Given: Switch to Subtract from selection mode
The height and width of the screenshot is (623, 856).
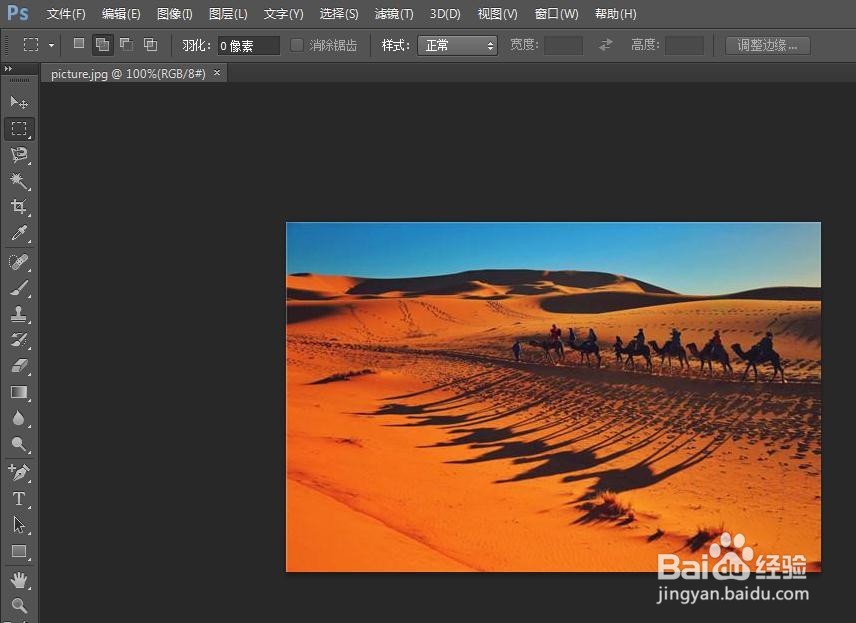Looking at the screenshot, I should (126, 44).
